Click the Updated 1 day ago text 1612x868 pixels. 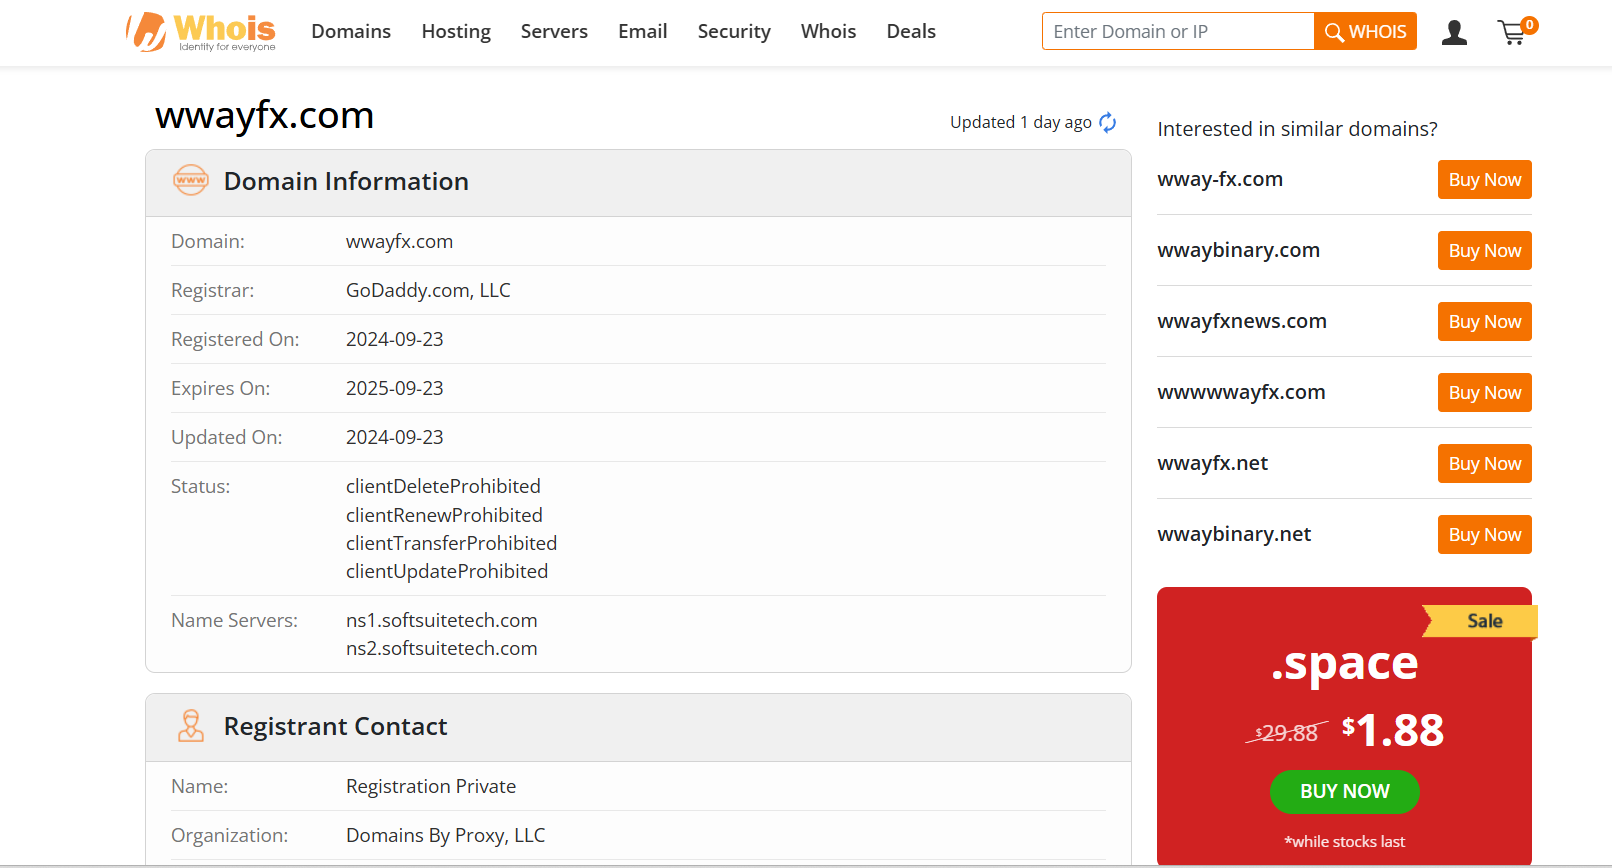(x=1020, y=122)
